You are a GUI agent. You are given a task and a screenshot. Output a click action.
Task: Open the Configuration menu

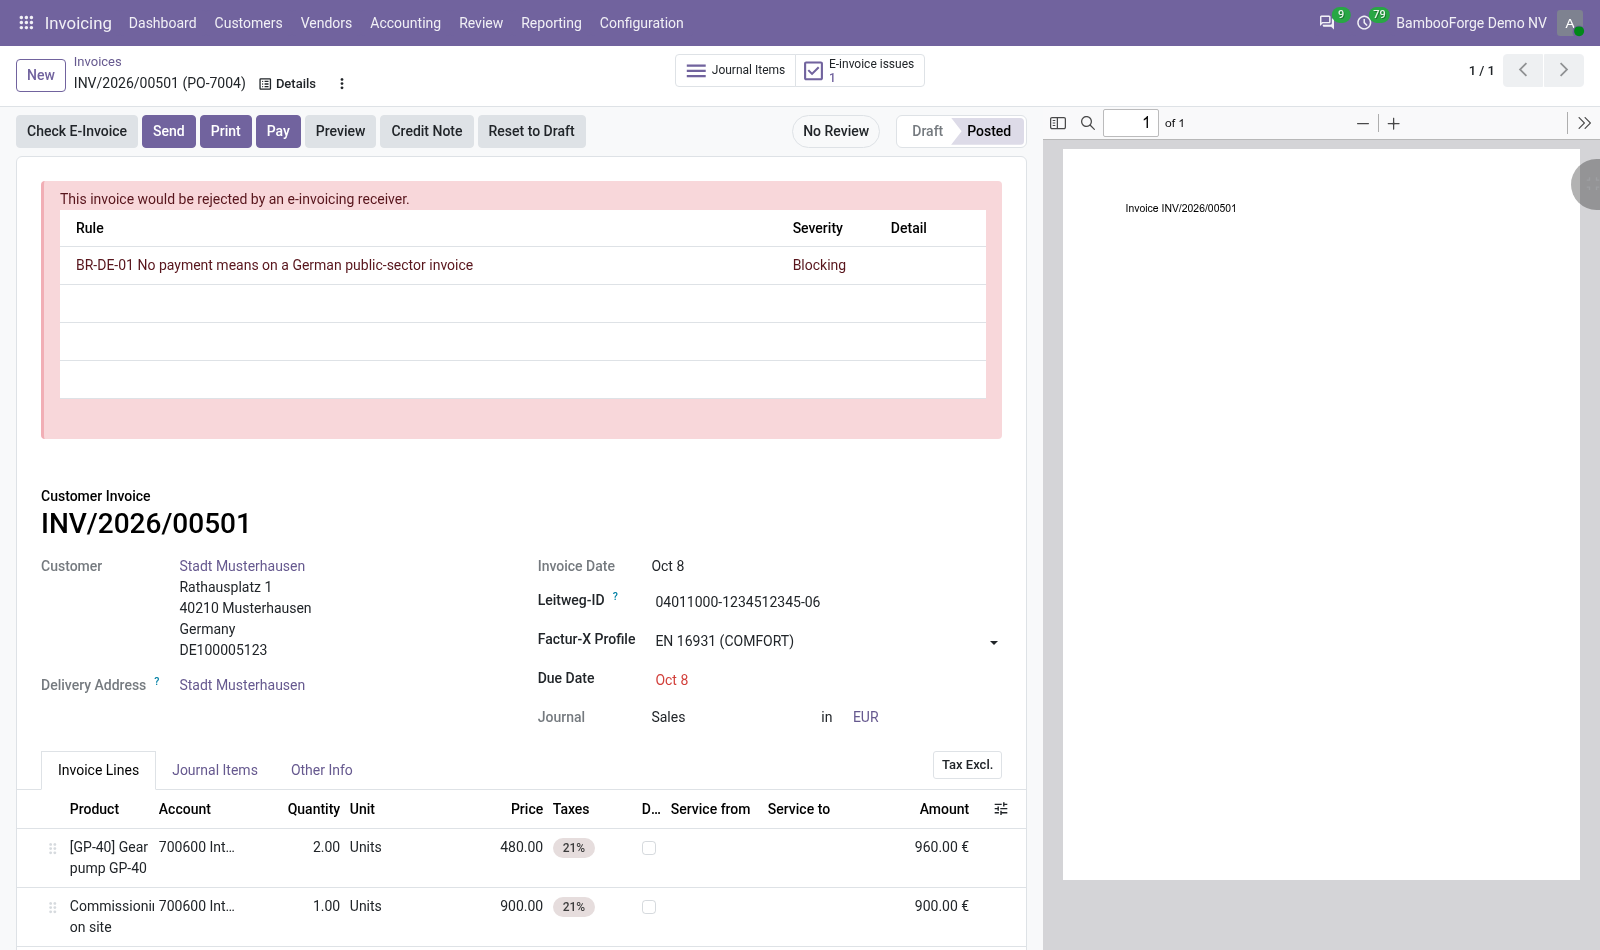tap(642, 23)
